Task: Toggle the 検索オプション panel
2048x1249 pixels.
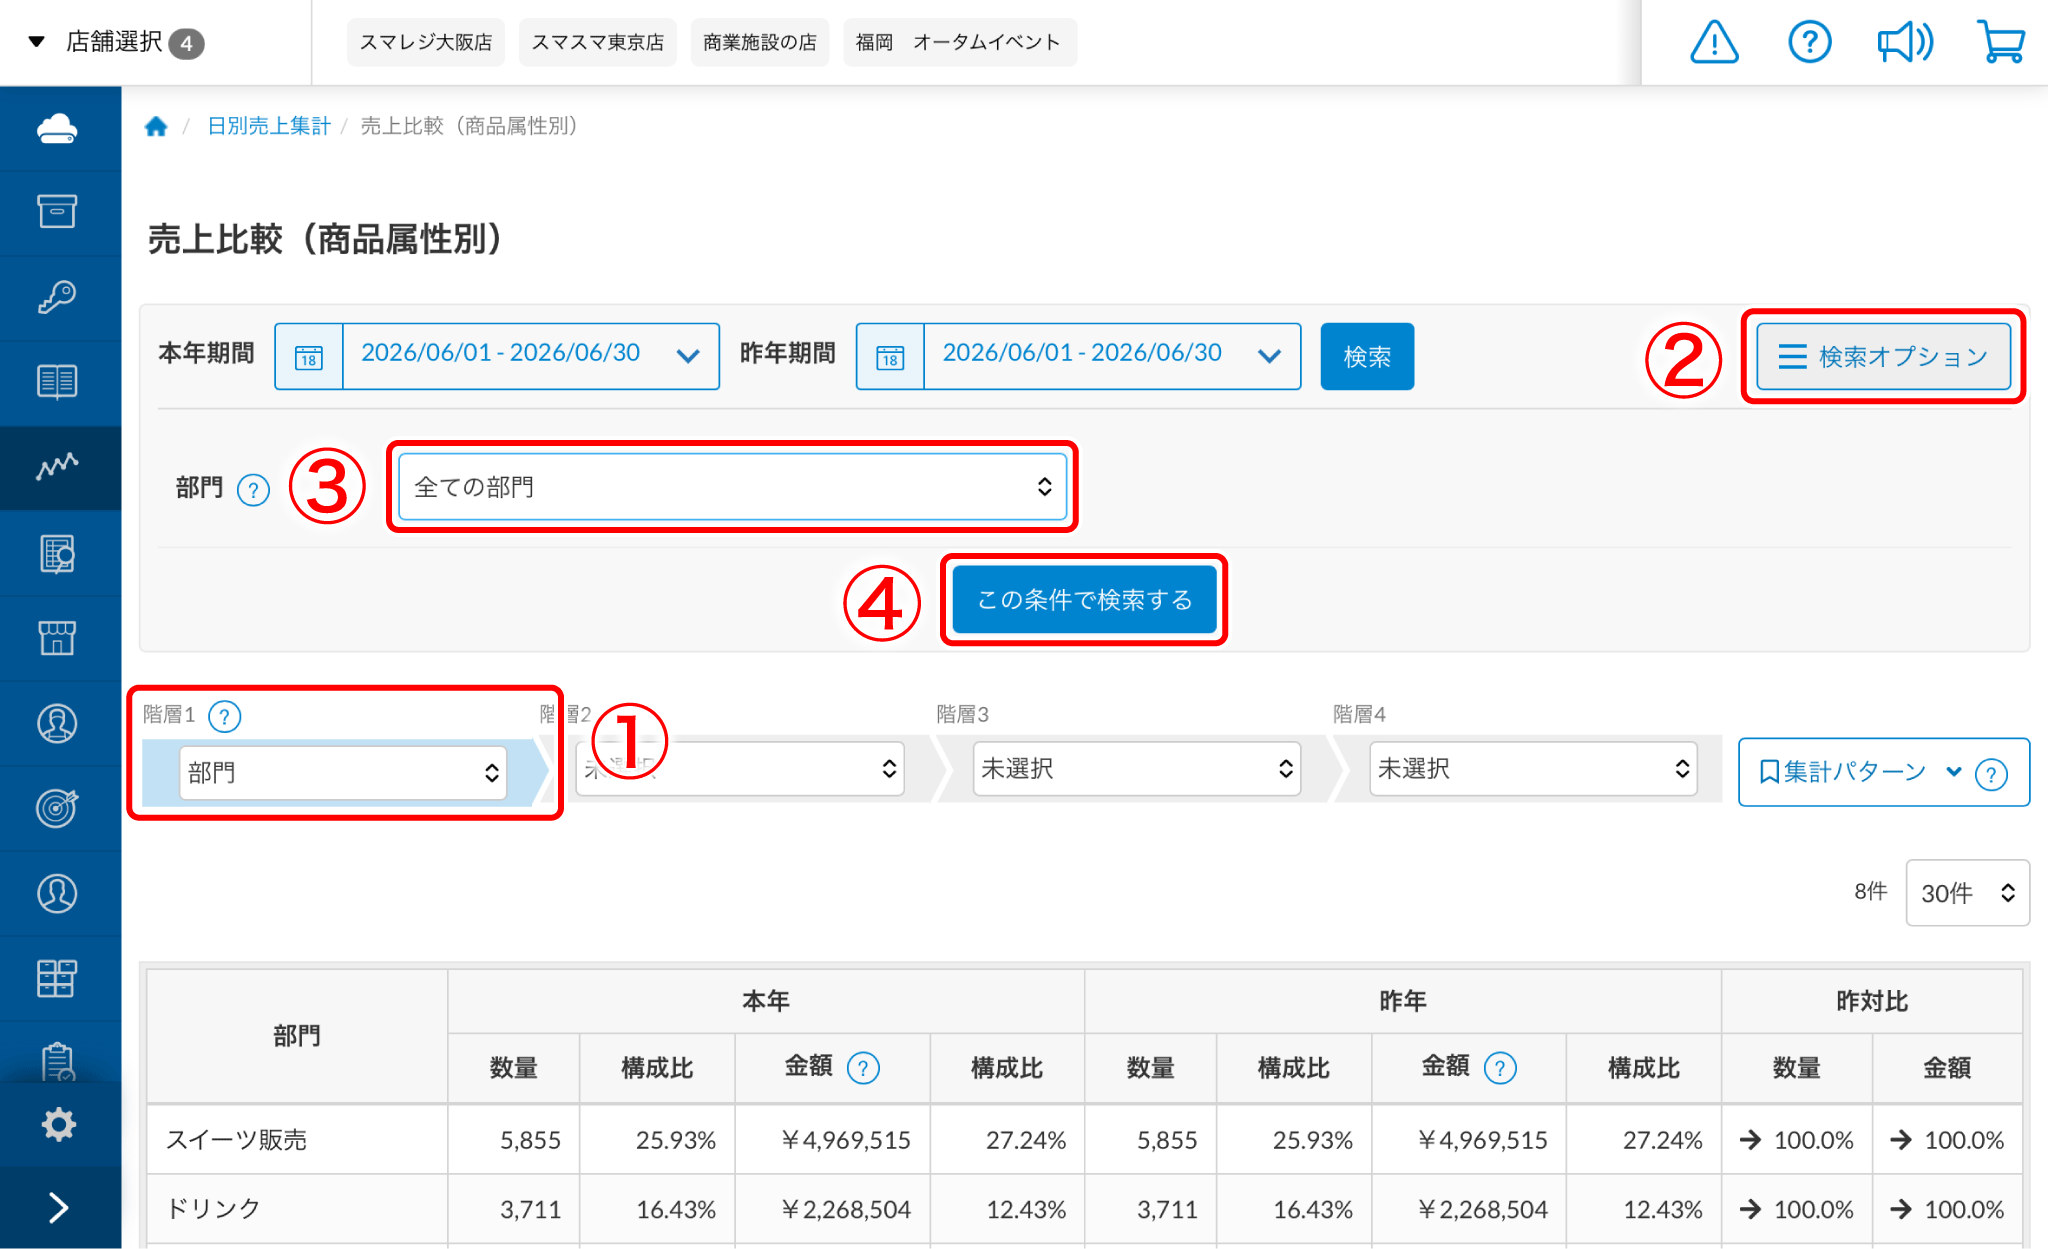Action: (x=1884, y=356)
